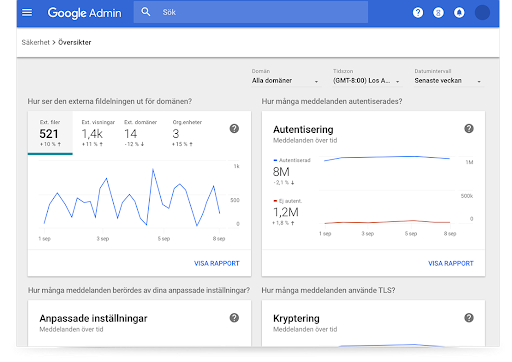Open the user account avatar

click(x=482, y=13)
